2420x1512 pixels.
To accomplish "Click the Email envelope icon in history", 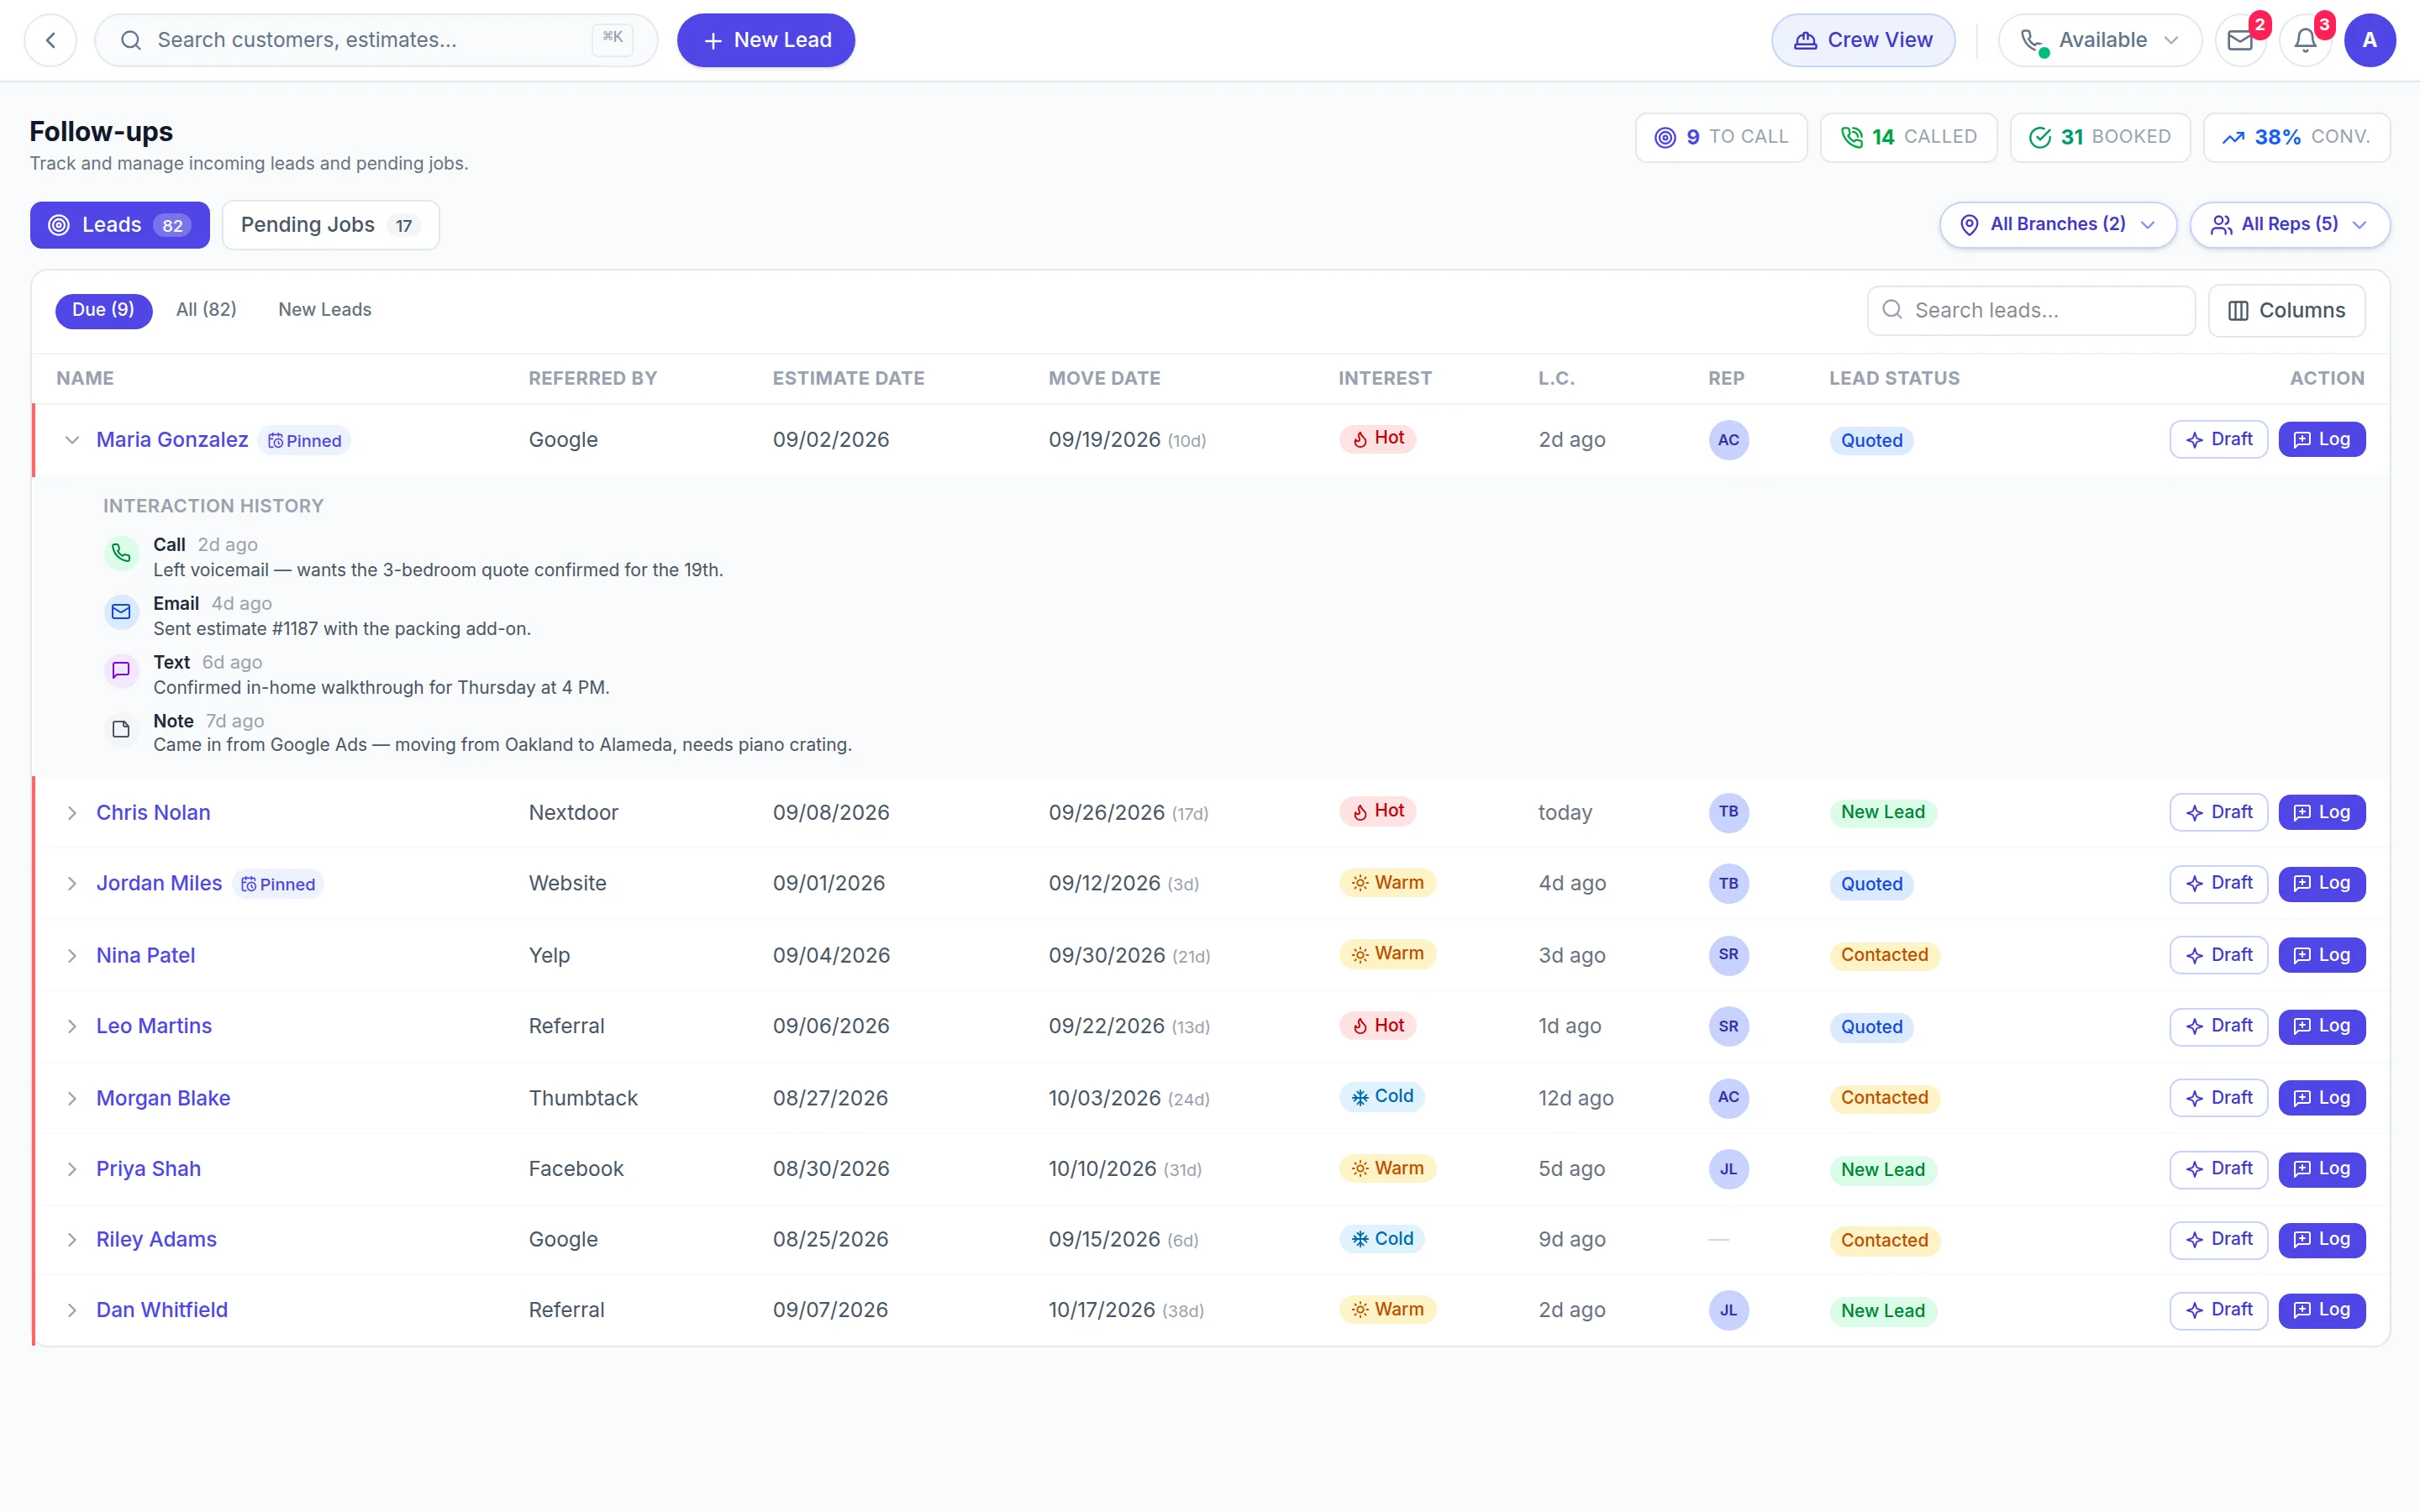I will [121, 612].
